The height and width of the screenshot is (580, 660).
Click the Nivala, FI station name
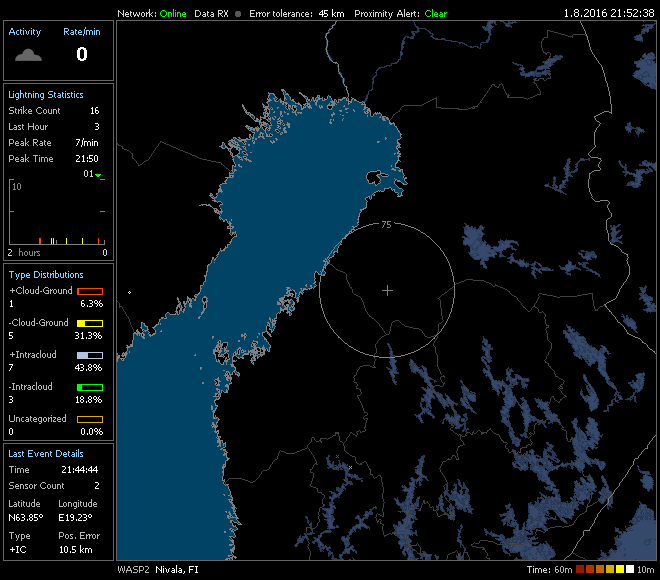(177, 569)
